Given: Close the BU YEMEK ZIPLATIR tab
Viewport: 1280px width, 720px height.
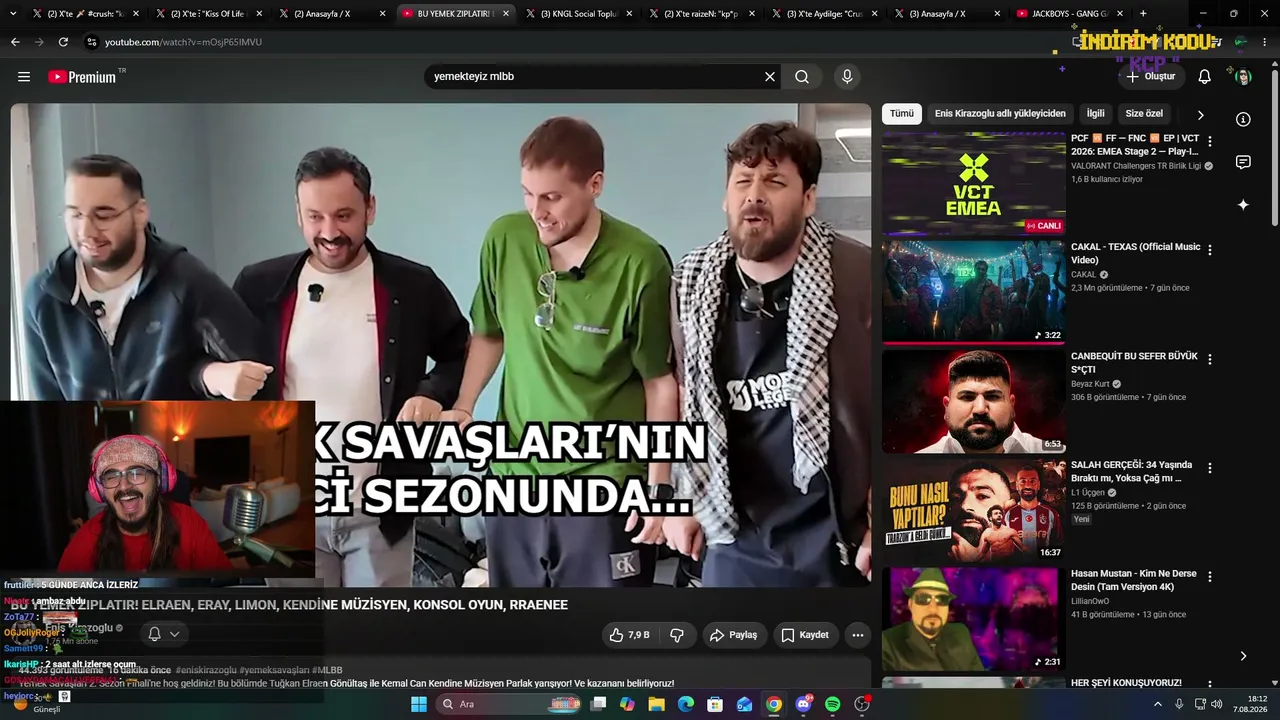Looking at the screenshot, I should pos(506,14).
